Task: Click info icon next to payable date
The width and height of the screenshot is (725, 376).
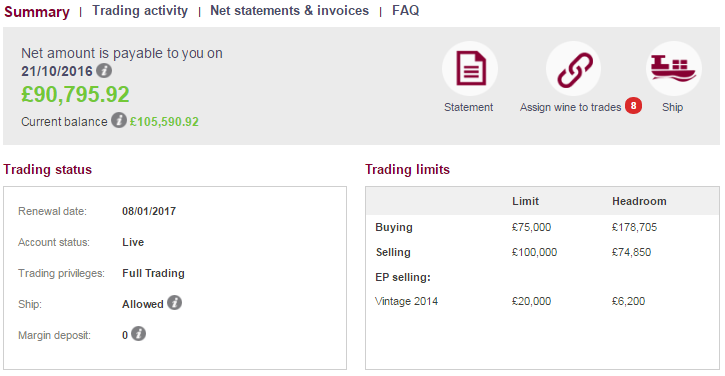Action: (x=104, y=71)
